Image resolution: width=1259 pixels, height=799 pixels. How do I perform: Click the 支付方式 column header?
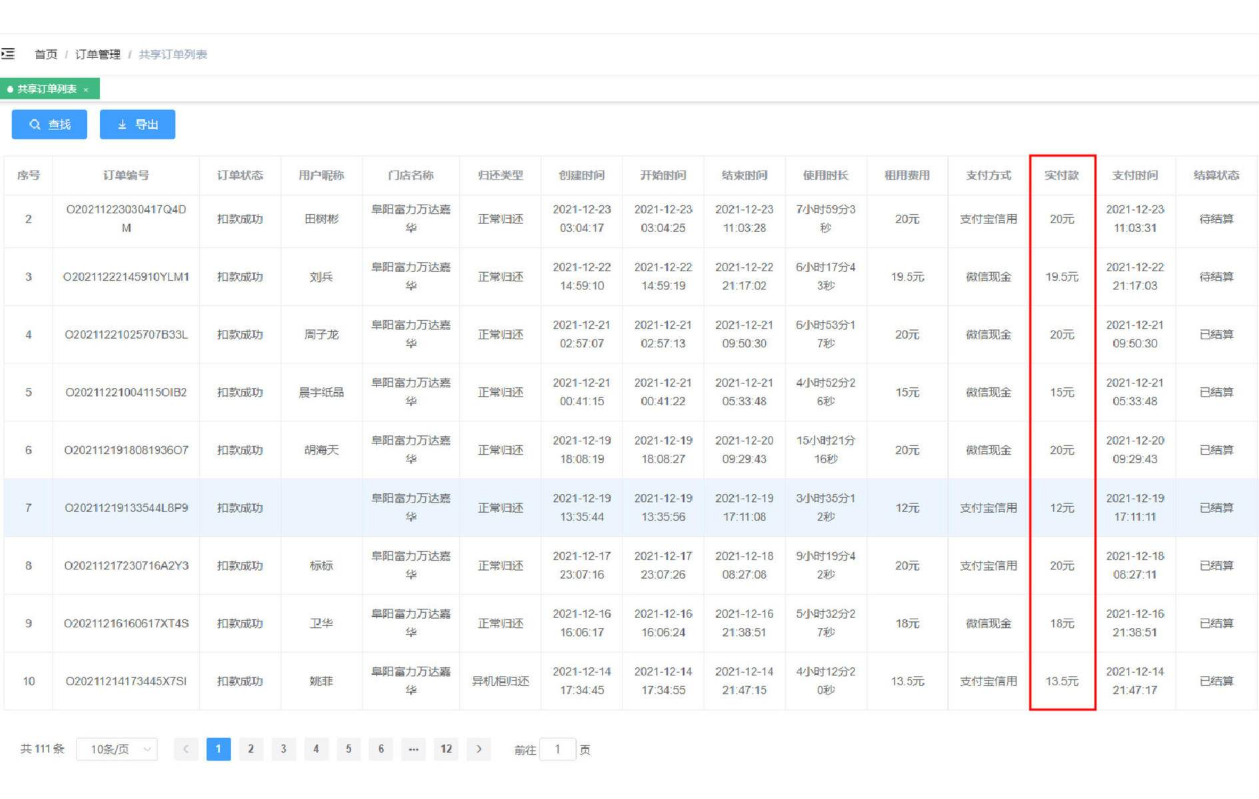[x=988, y=175]
